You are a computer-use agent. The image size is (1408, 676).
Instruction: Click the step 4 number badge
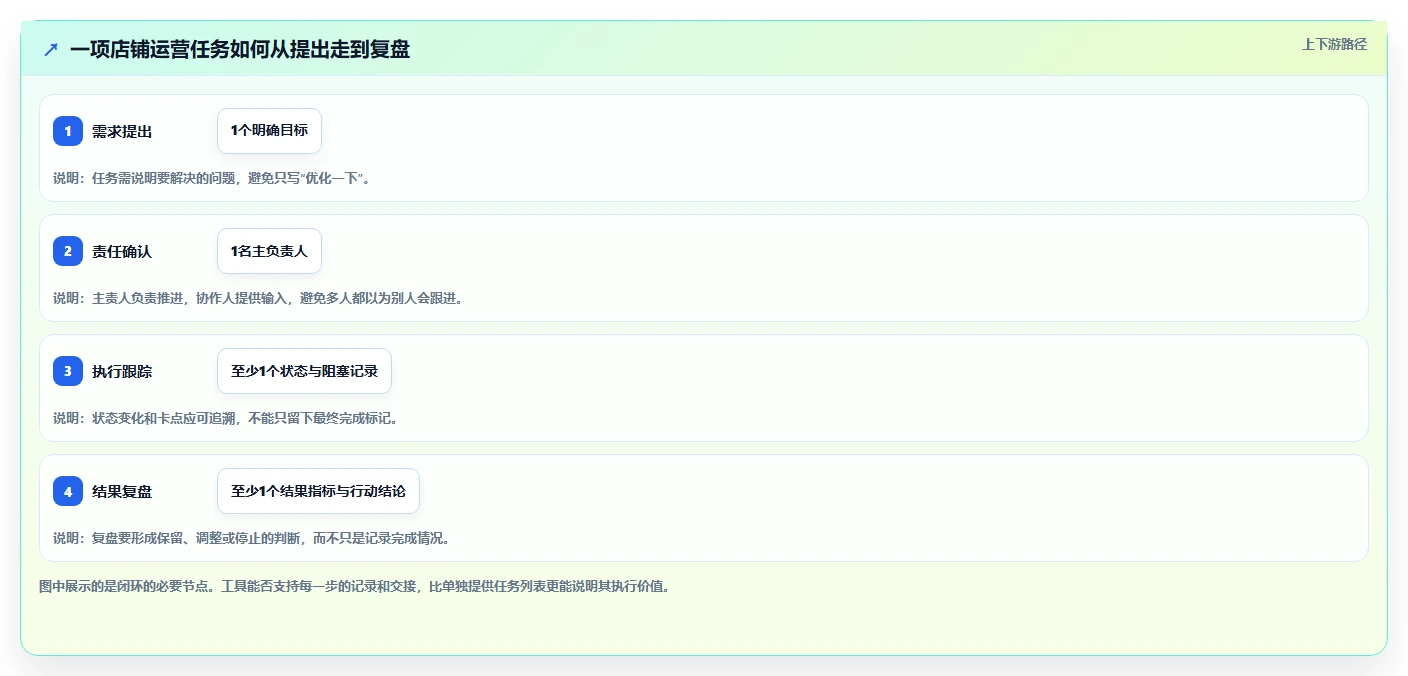[68, 491]
